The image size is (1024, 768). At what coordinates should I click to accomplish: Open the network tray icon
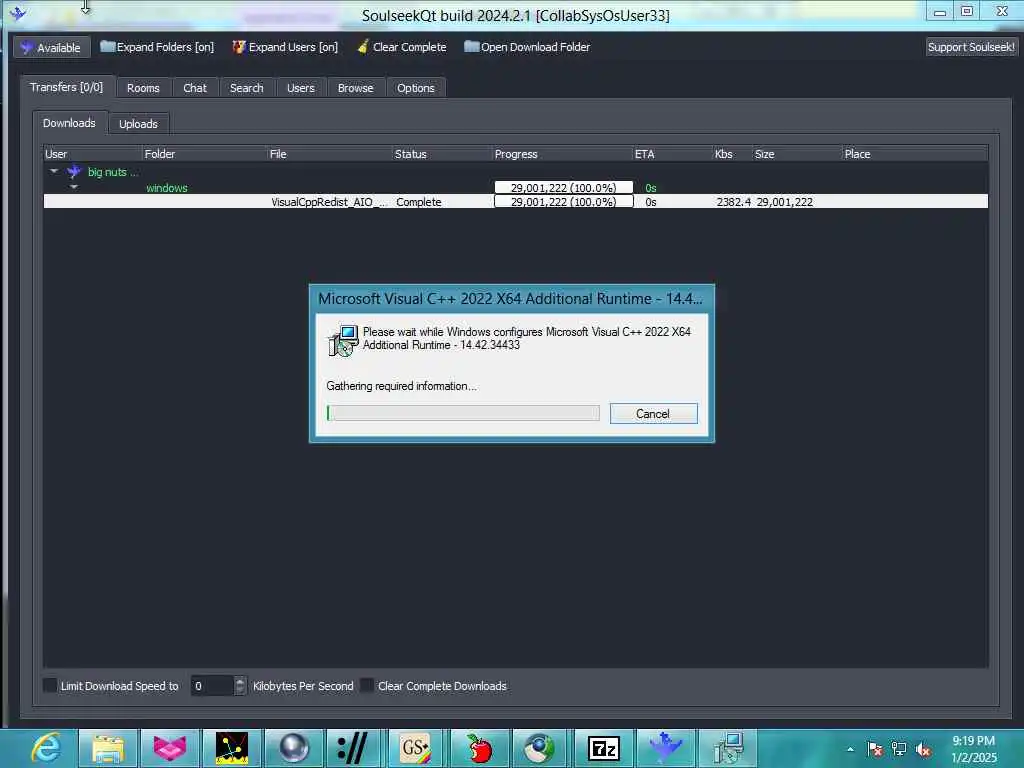pyautogui.click(x=899, y=749)
